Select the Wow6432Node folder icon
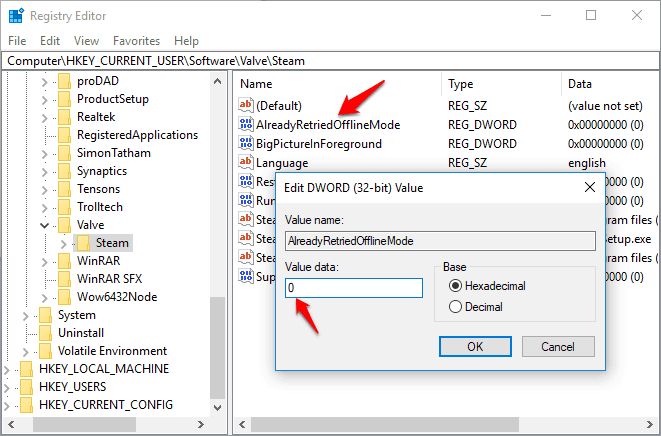Image resolution: width=661 pixels, height=436 pixels. pyautogui.click(x=64, y=297)
